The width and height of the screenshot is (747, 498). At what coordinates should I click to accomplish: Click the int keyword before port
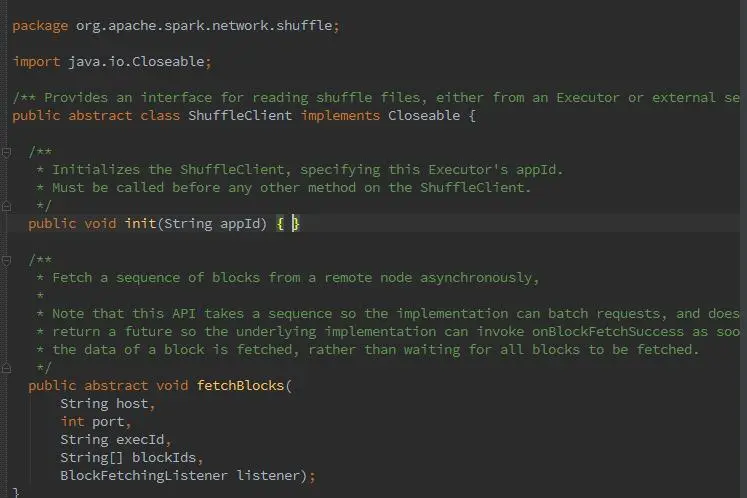pos(72,422)
